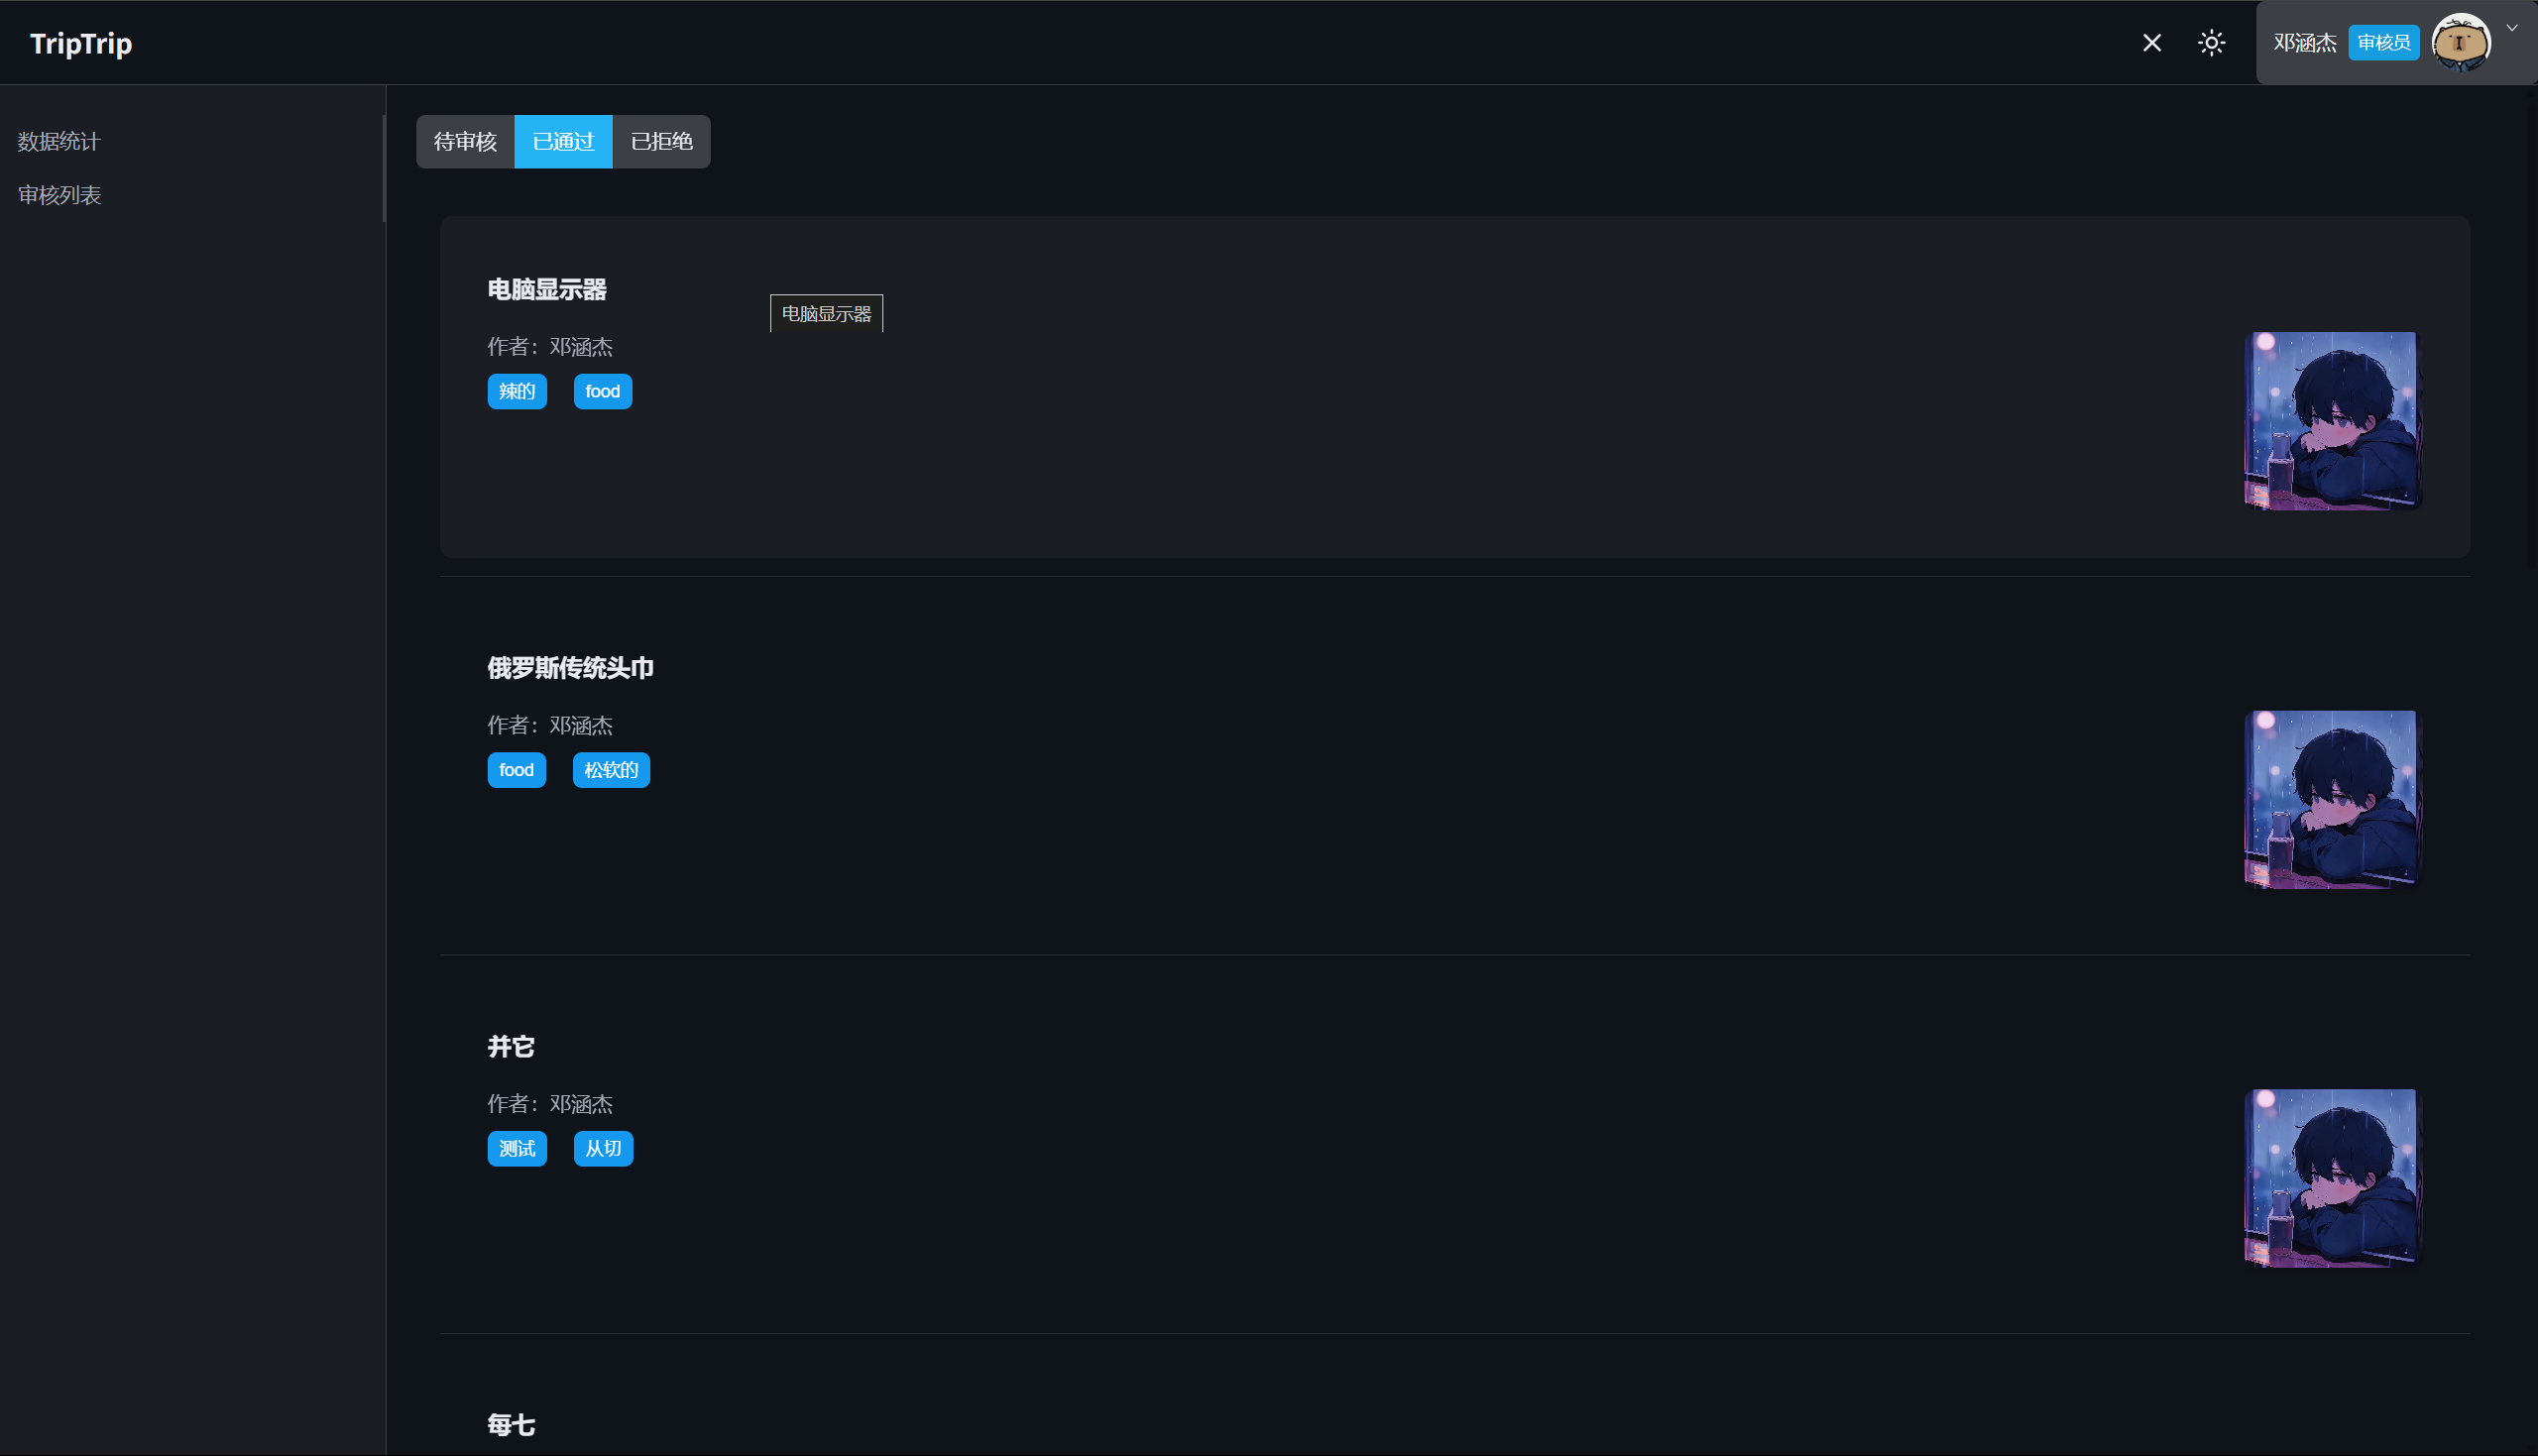Screen dimensions: 2538x1456
Task: Switch to 待审核 tab
Action: (x=465, y=142)
